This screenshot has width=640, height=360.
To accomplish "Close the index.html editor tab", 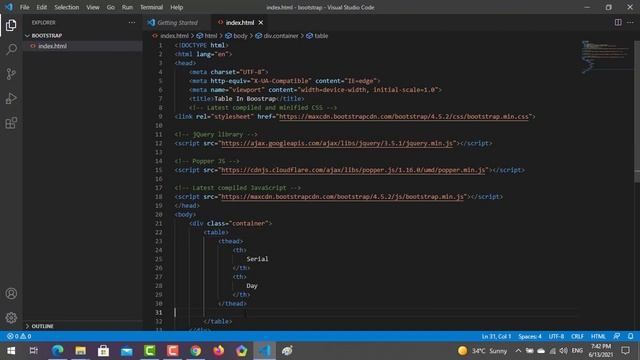I will pyautogui.click(x=261, y=22).
